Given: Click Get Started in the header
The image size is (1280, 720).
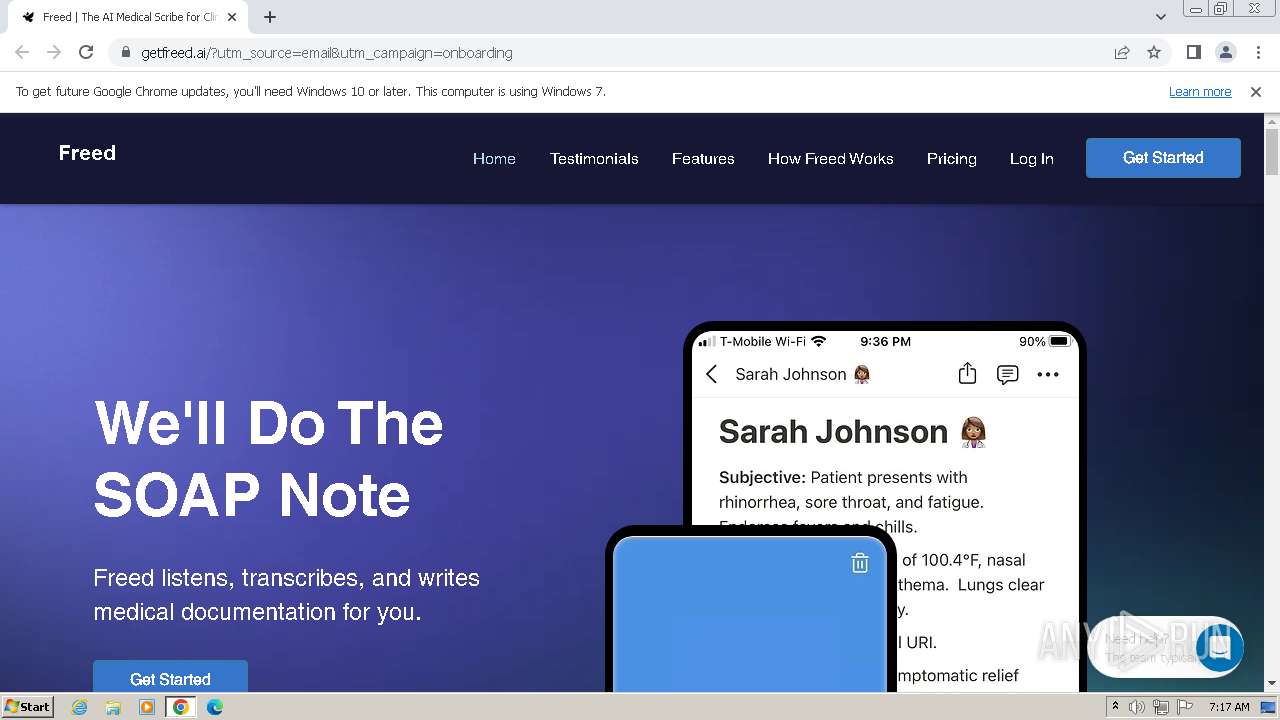Looking at the screenshot, I should pos(1163,158).
